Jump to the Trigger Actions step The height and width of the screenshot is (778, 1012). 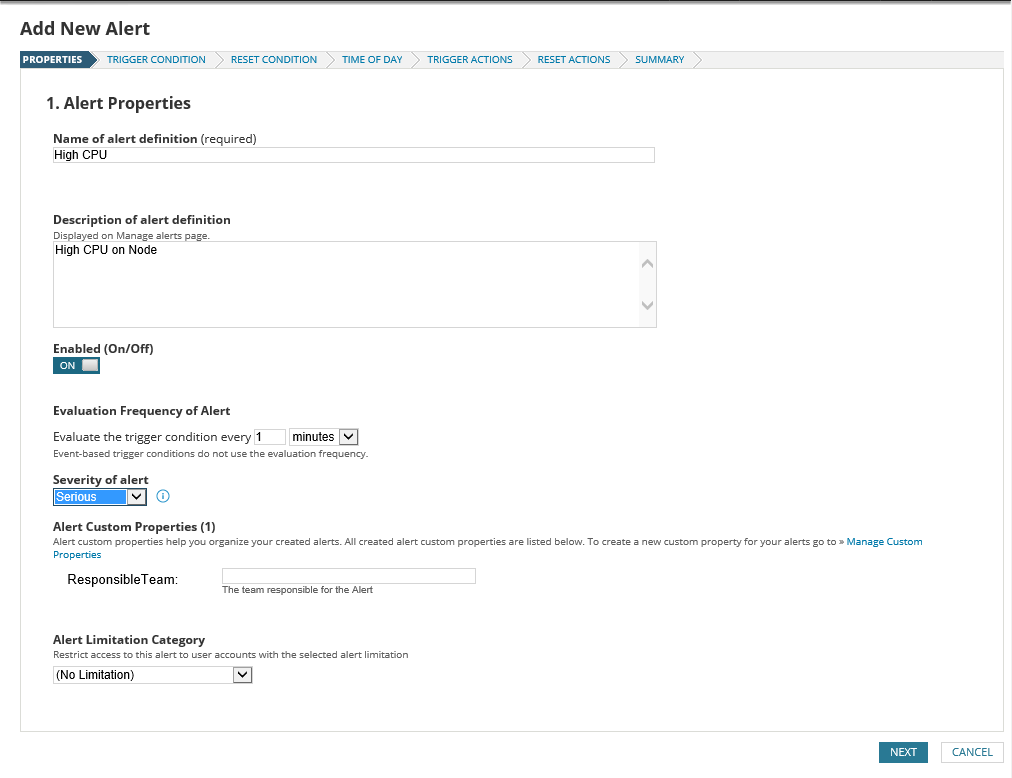pos(469,60)
